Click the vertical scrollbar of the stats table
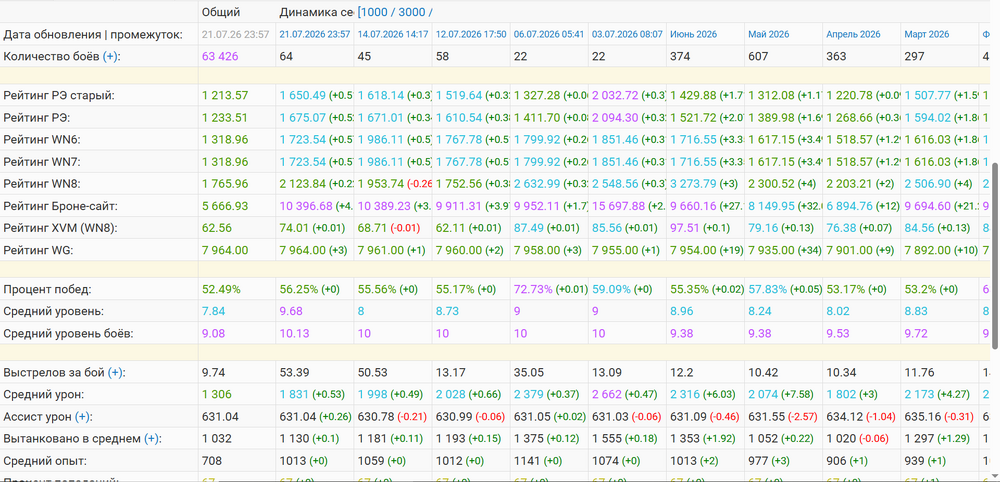This screenshot has width=1000, height=482. click(995, 255)
